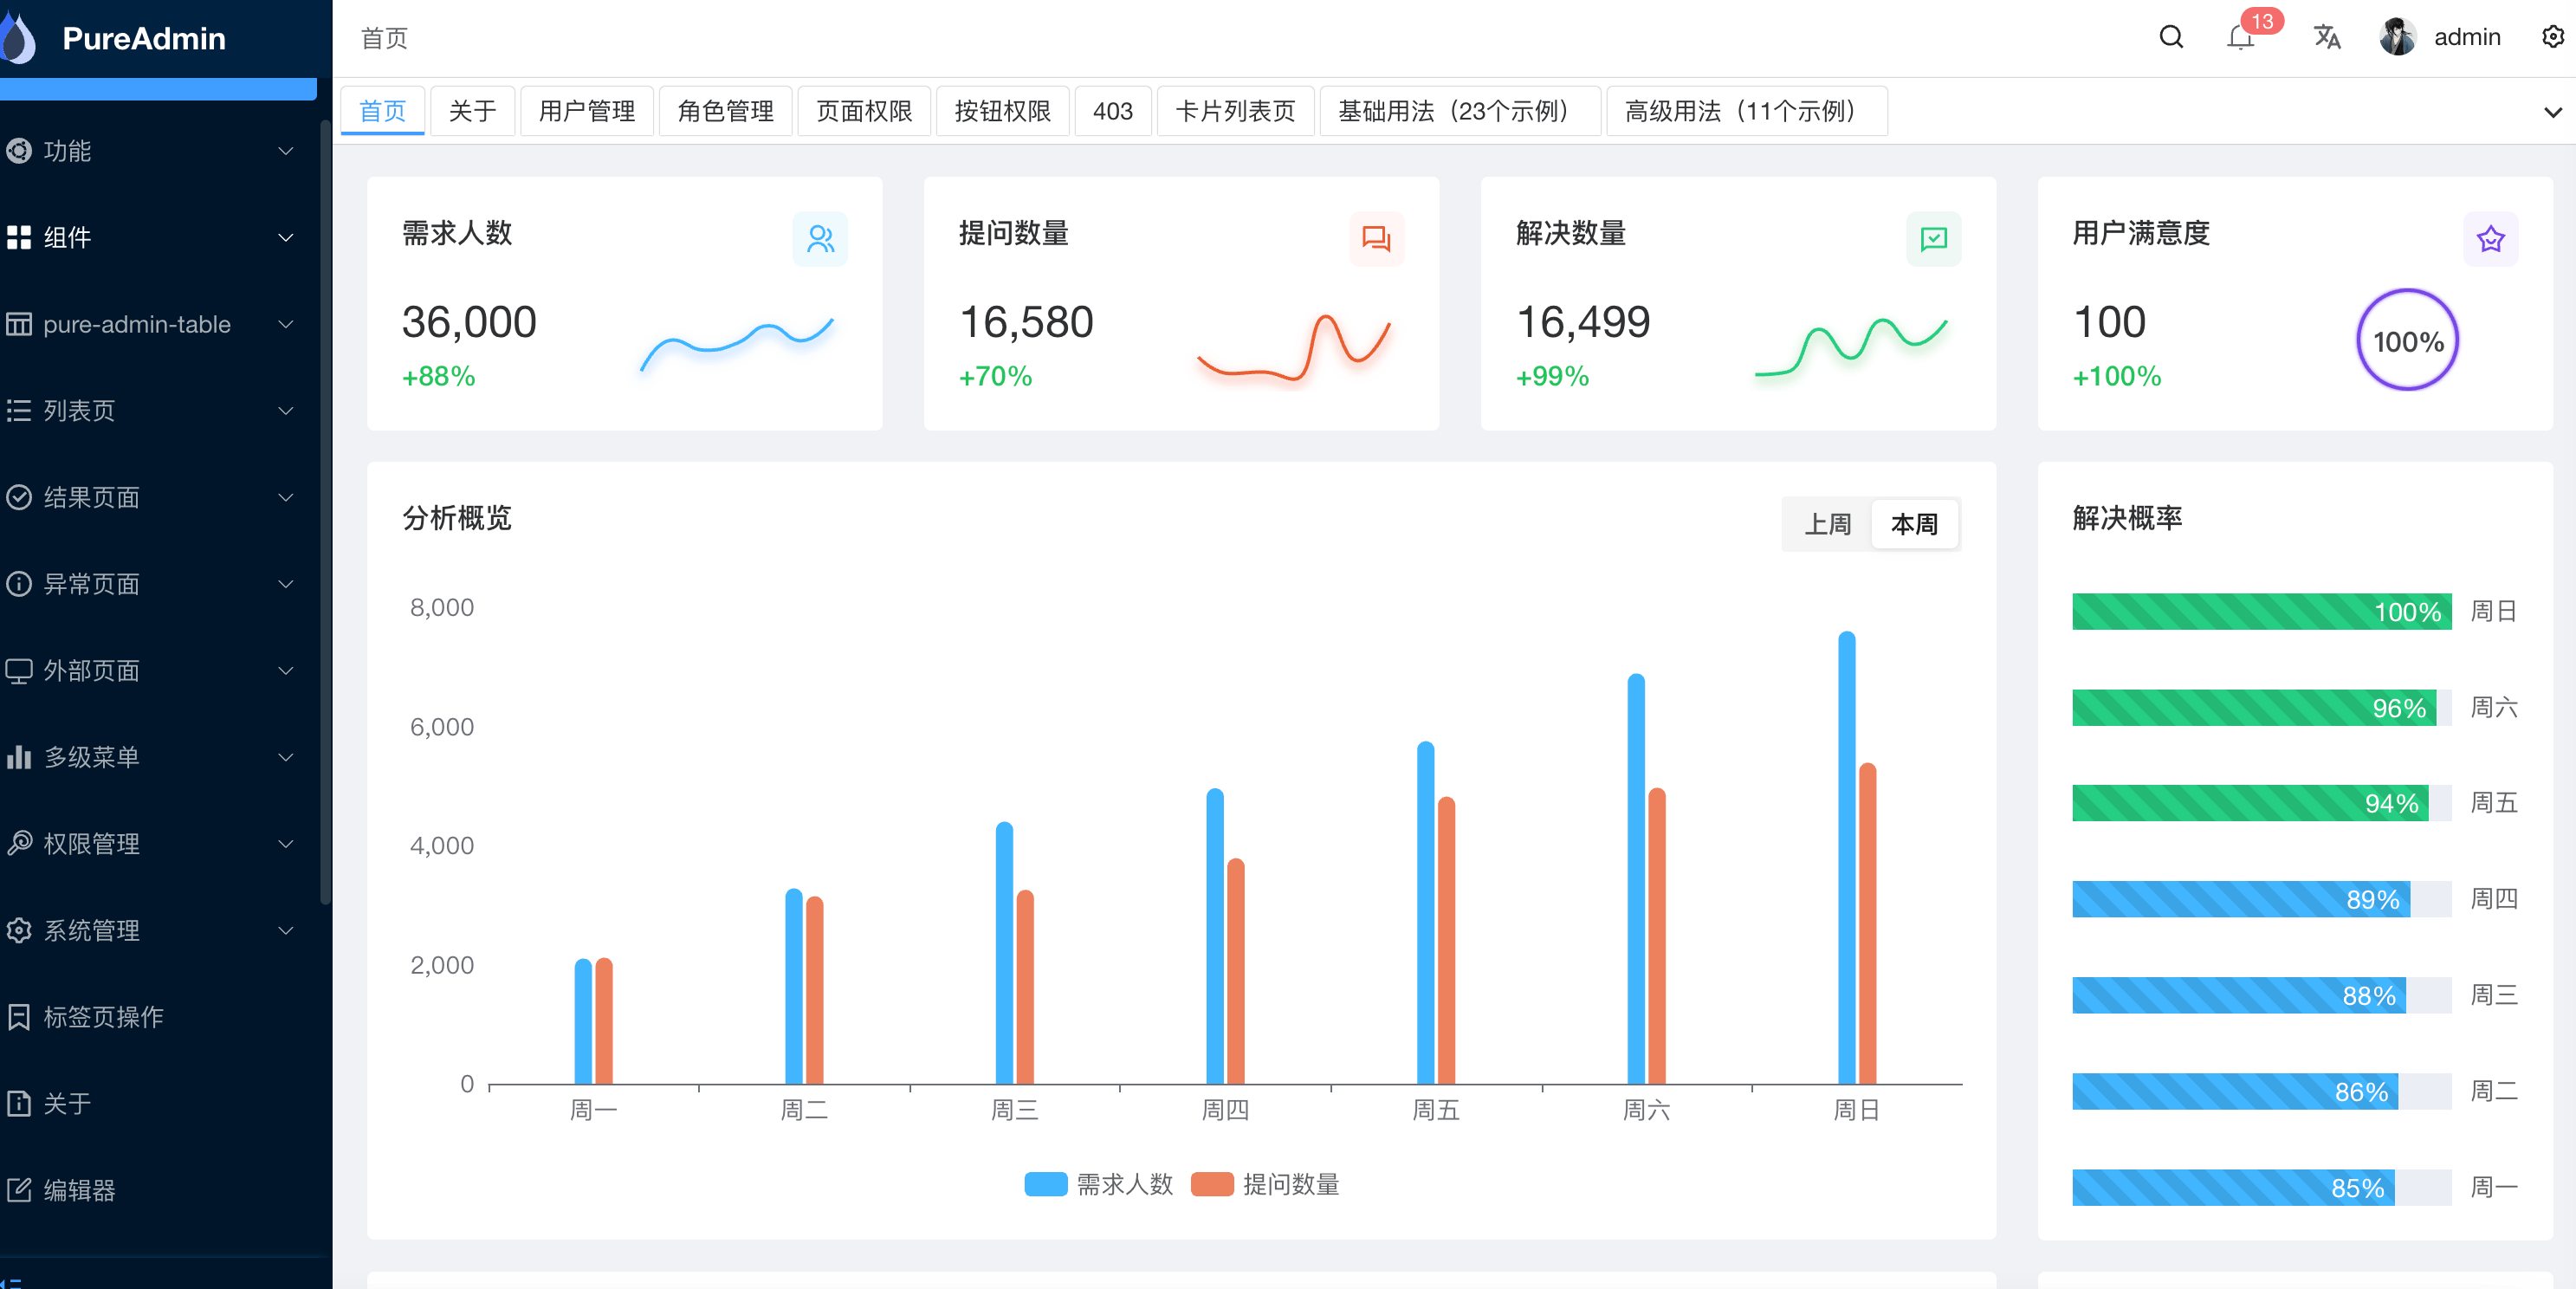Switch to the 用户管理 tab

(587, 111)
